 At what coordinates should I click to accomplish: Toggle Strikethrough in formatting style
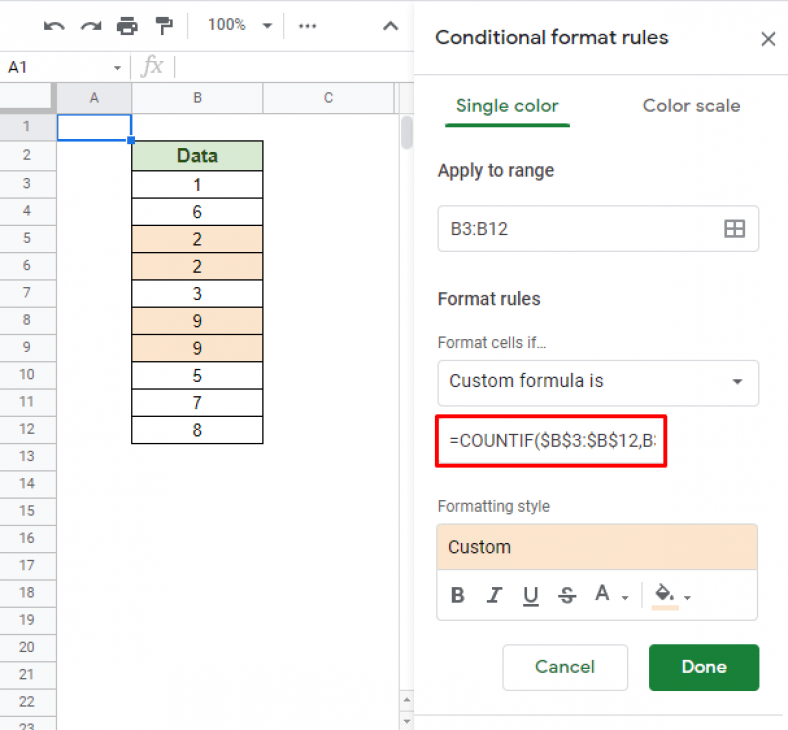[x=567, y=595]
